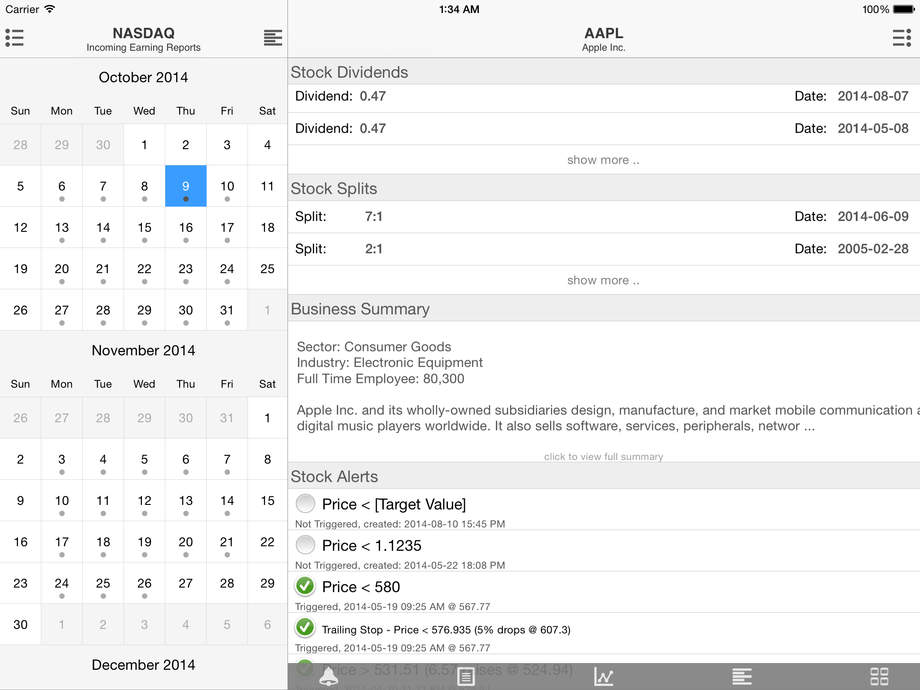Image resolution: width=920 pixels, height=690 pixels.
Task: Select November 3 in calendar
Action: pos(62,459)
